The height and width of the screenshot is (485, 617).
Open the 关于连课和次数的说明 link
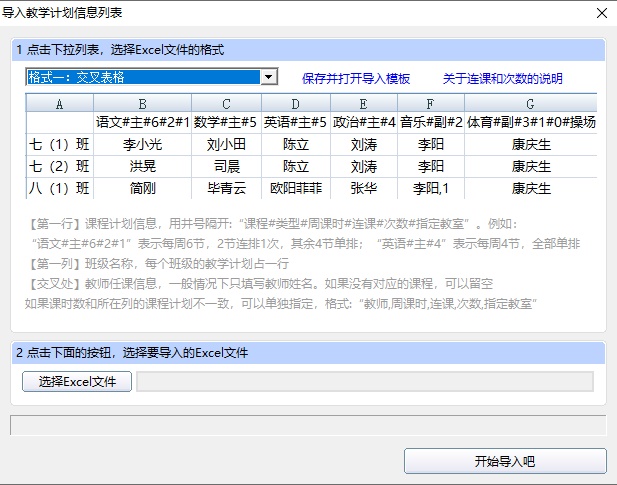click(x=502, y=79)
